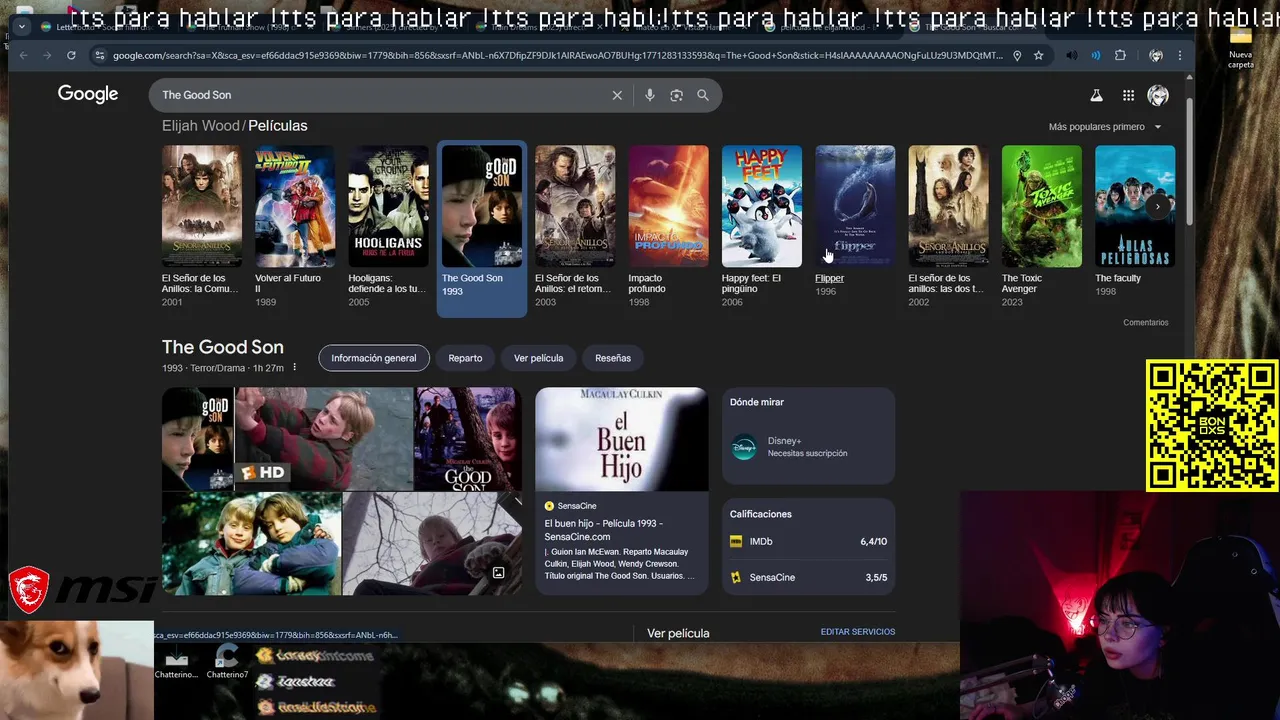
Task: Click in the Google search input field
Action: point(380,95)
